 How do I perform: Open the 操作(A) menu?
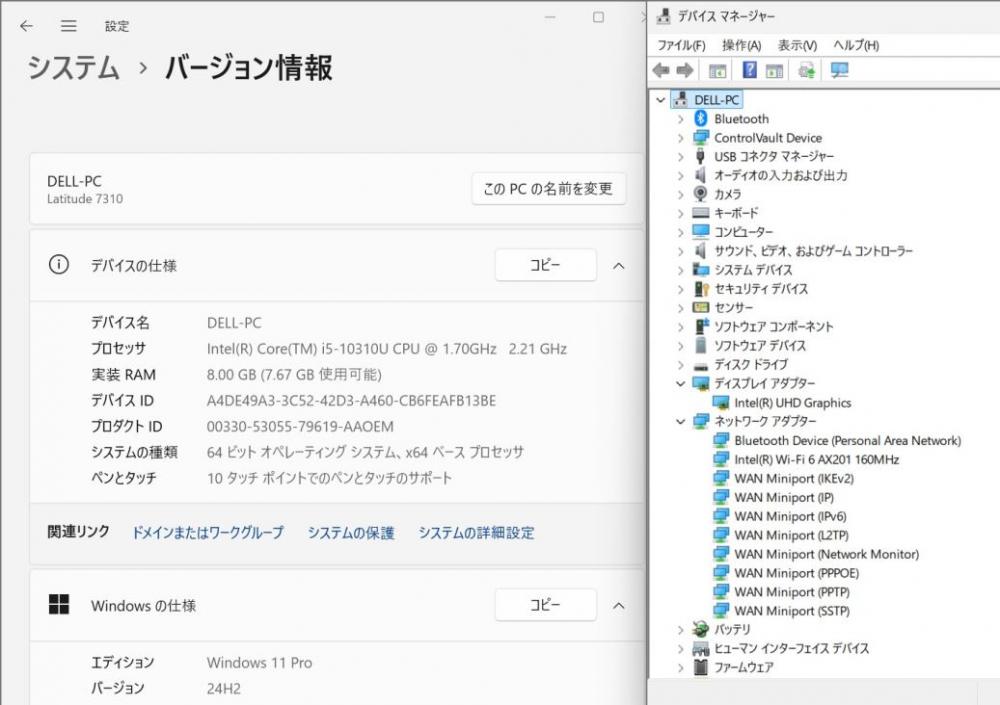point(741,45)
